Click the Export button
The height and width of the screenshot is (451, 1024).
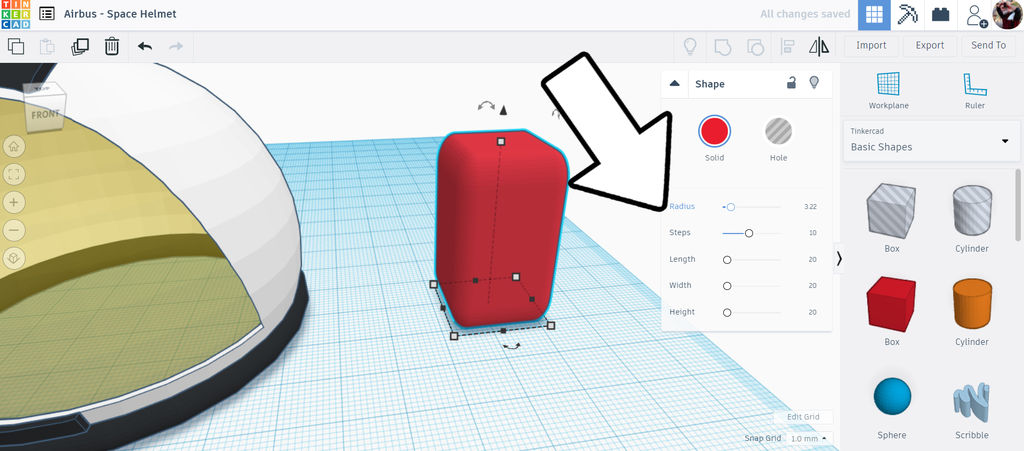(x=930, y=46)
